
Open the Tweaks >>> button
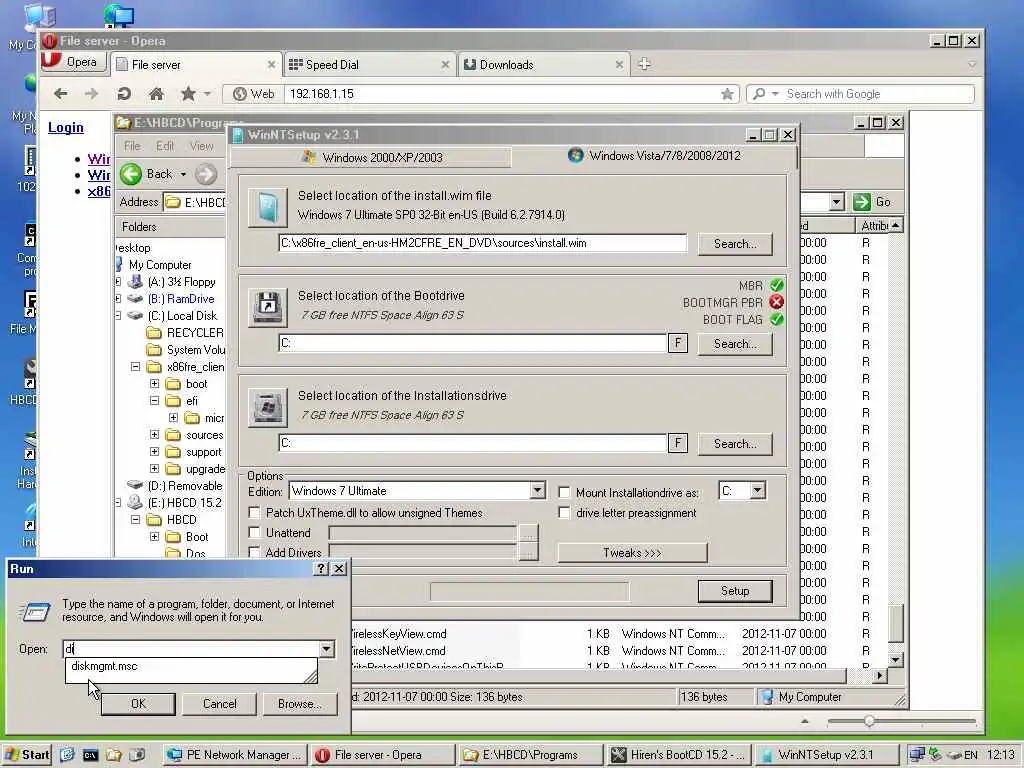[632, 552]
